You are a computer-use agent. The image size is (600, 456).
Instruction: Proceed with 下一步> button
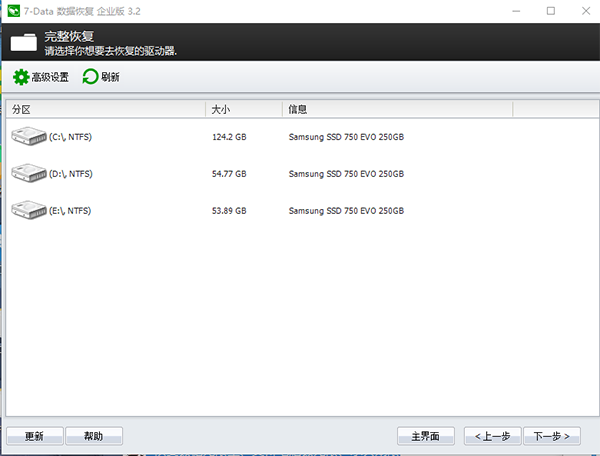coord(552,436)
